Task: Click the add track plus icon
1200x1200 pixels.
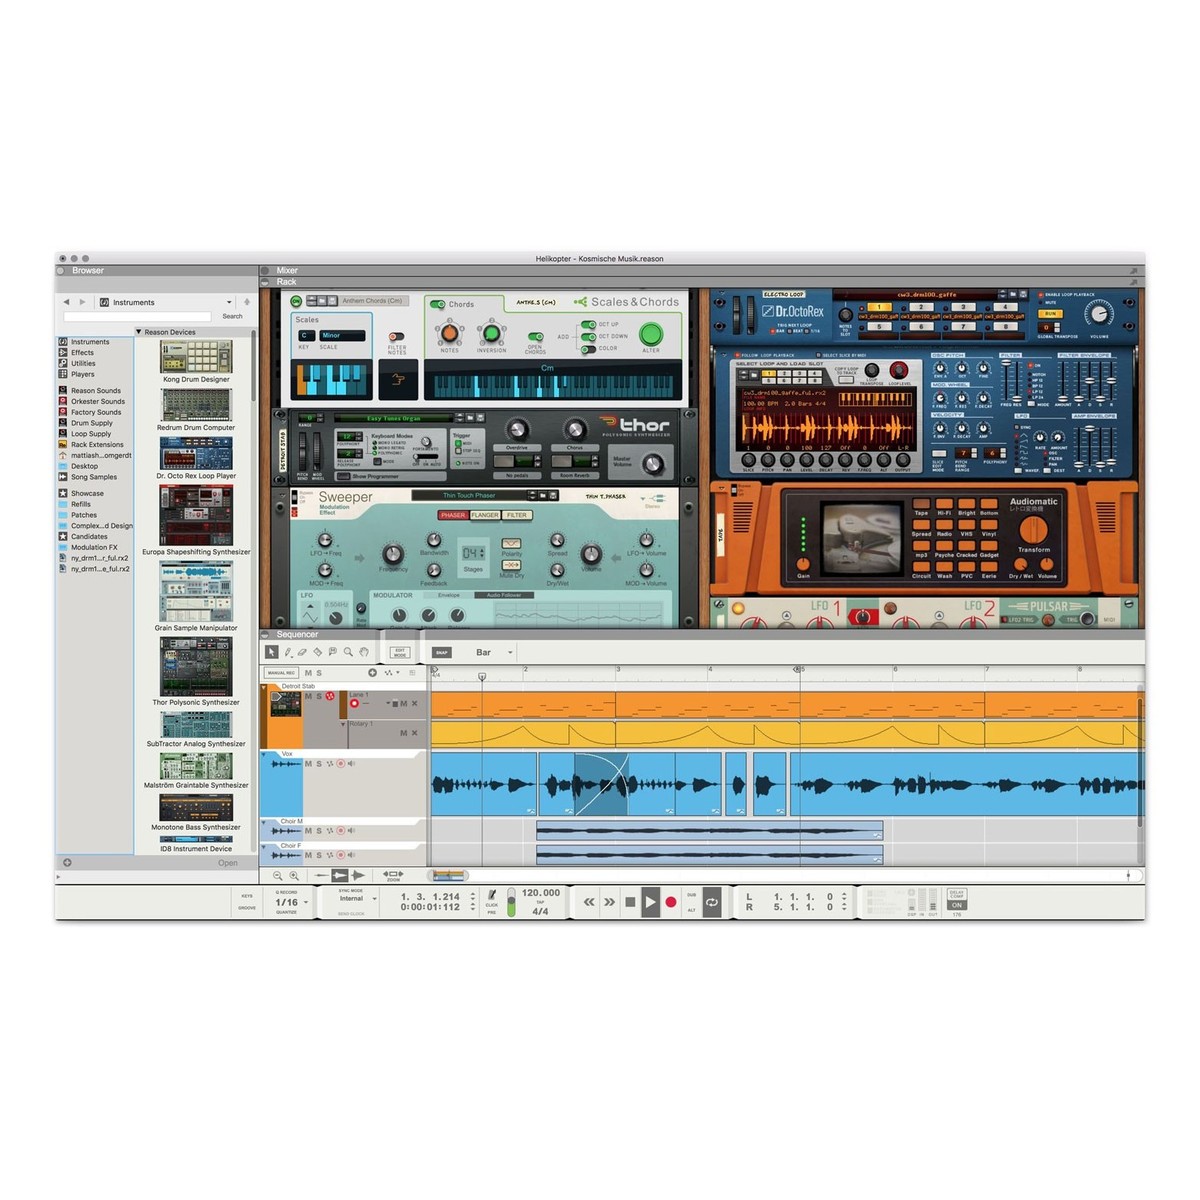Action: 372,673
